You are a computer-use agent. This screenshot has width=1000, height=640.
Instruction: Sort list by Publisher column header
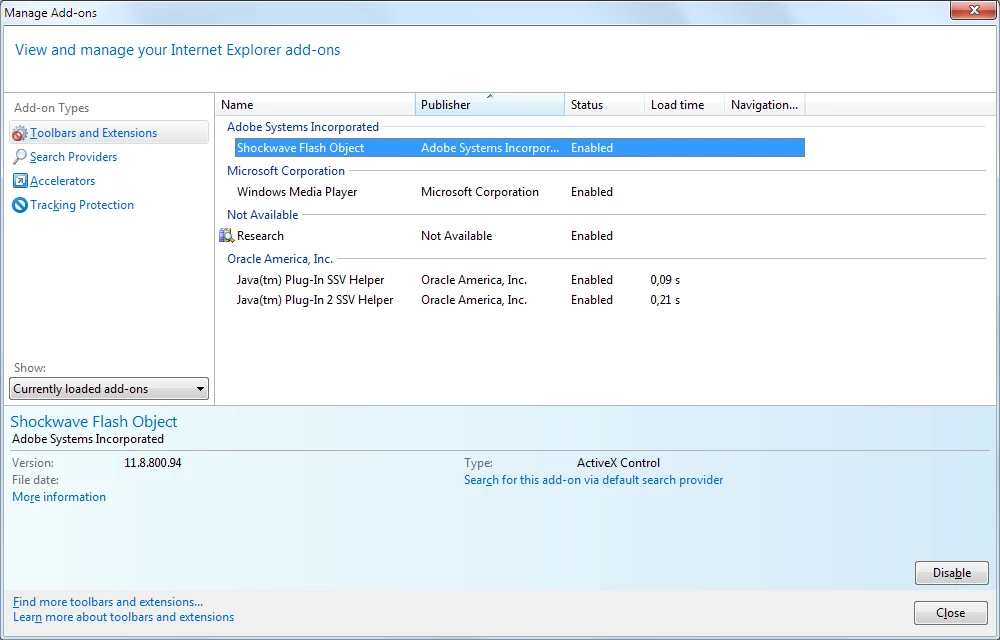pyautogui.click(x=490, y=105)
